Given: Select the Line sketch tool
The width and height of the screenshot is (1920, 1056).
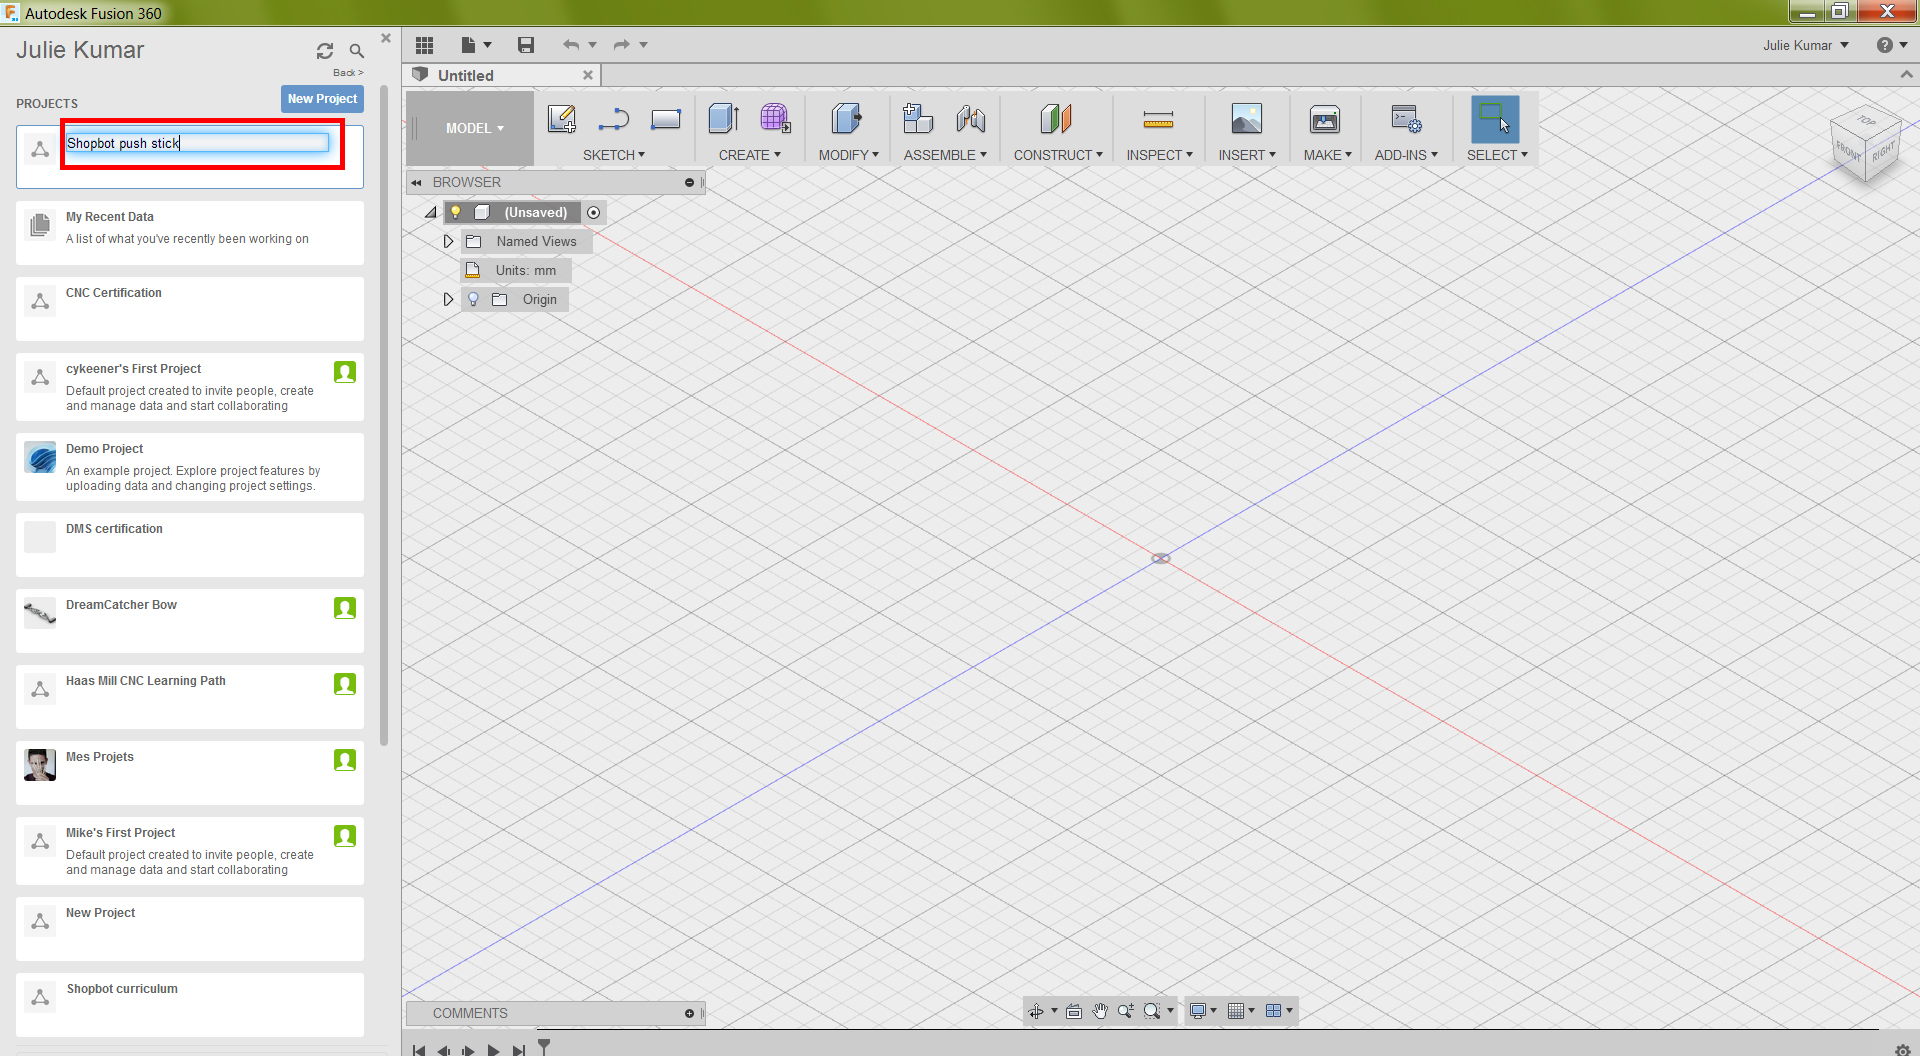Looking at the screenshot, I should pos(613,119).
